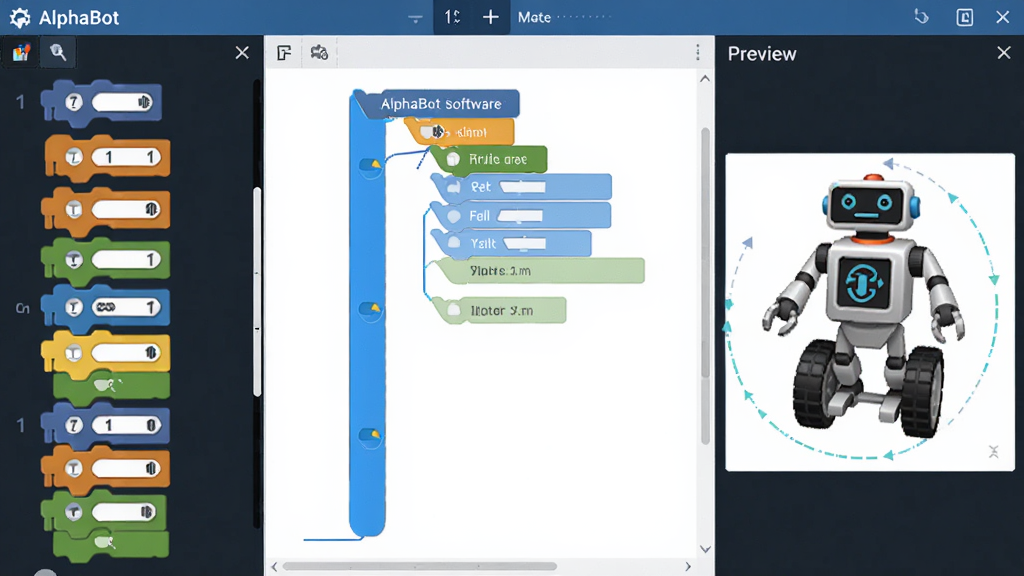Screen dimensions: 1024x576
Task: Click the Fell block value field
Action: tap(520, 216)
